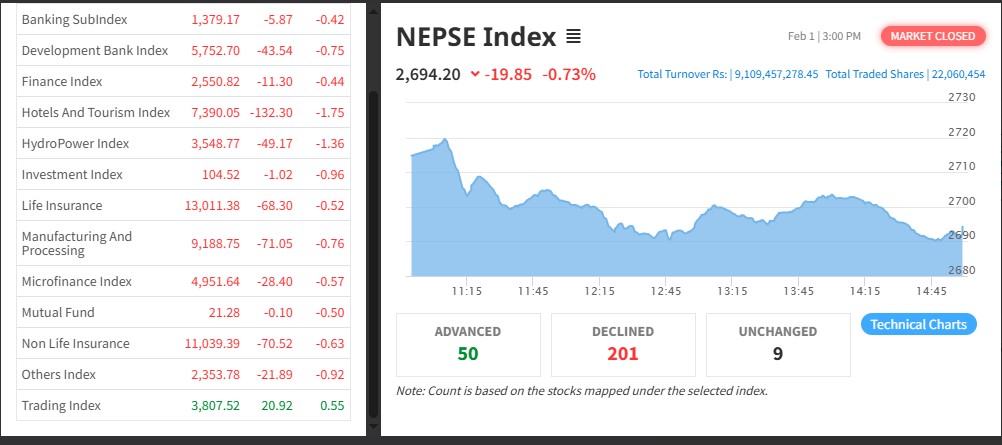Open the menu icon beside NEPSE Index
1002x445 pixels.
(573, 37)
